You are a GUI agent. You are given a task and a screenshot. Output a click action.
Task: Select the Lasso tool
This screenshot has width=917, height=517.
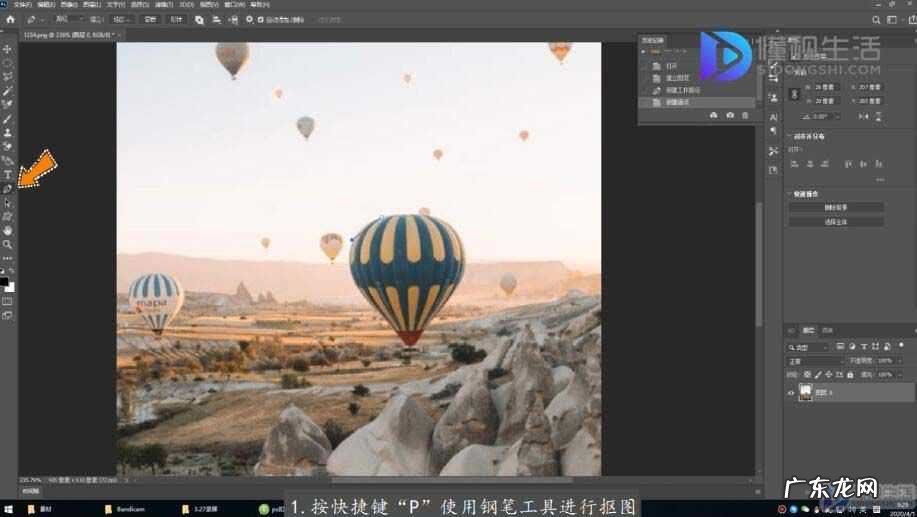tap(8, 77)
